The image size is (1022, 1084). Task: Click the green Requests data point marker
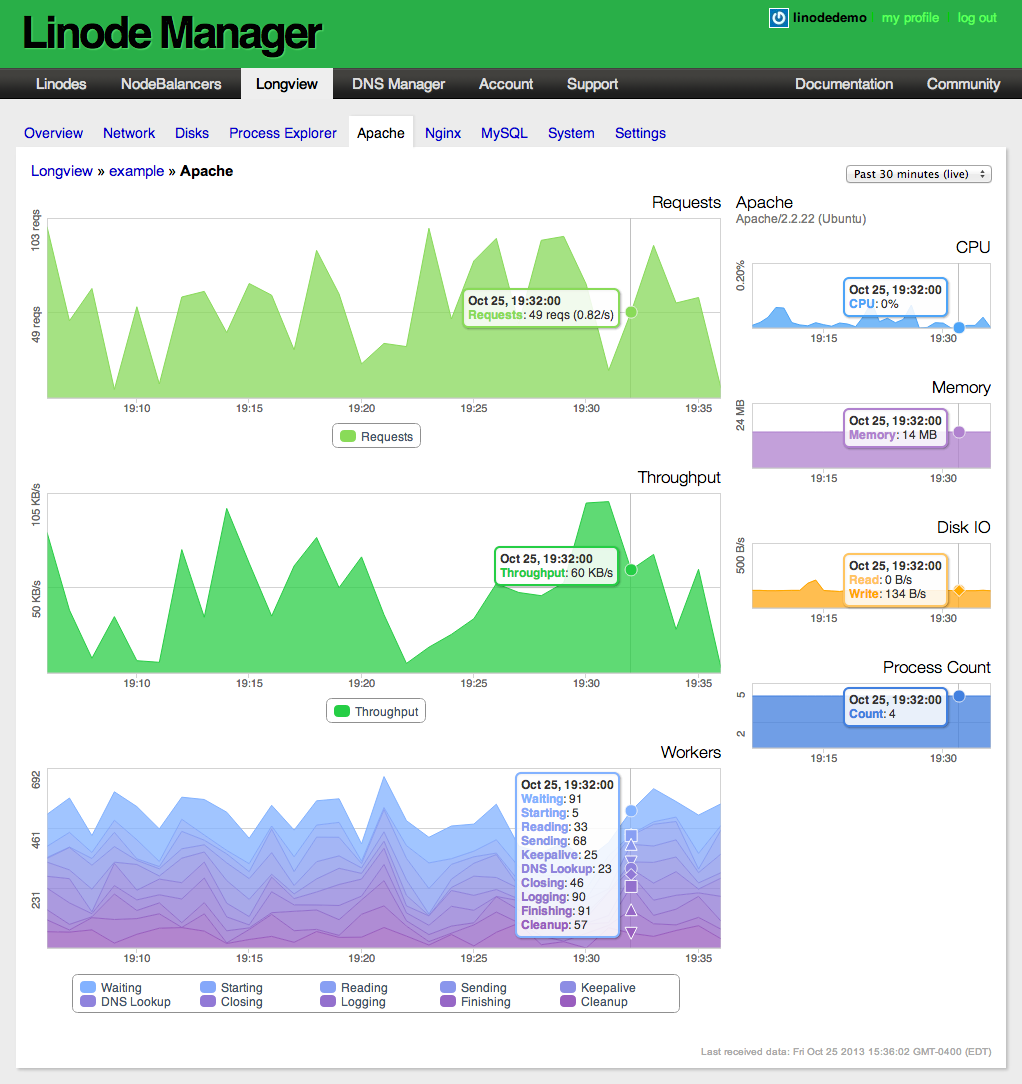[631, 313]
